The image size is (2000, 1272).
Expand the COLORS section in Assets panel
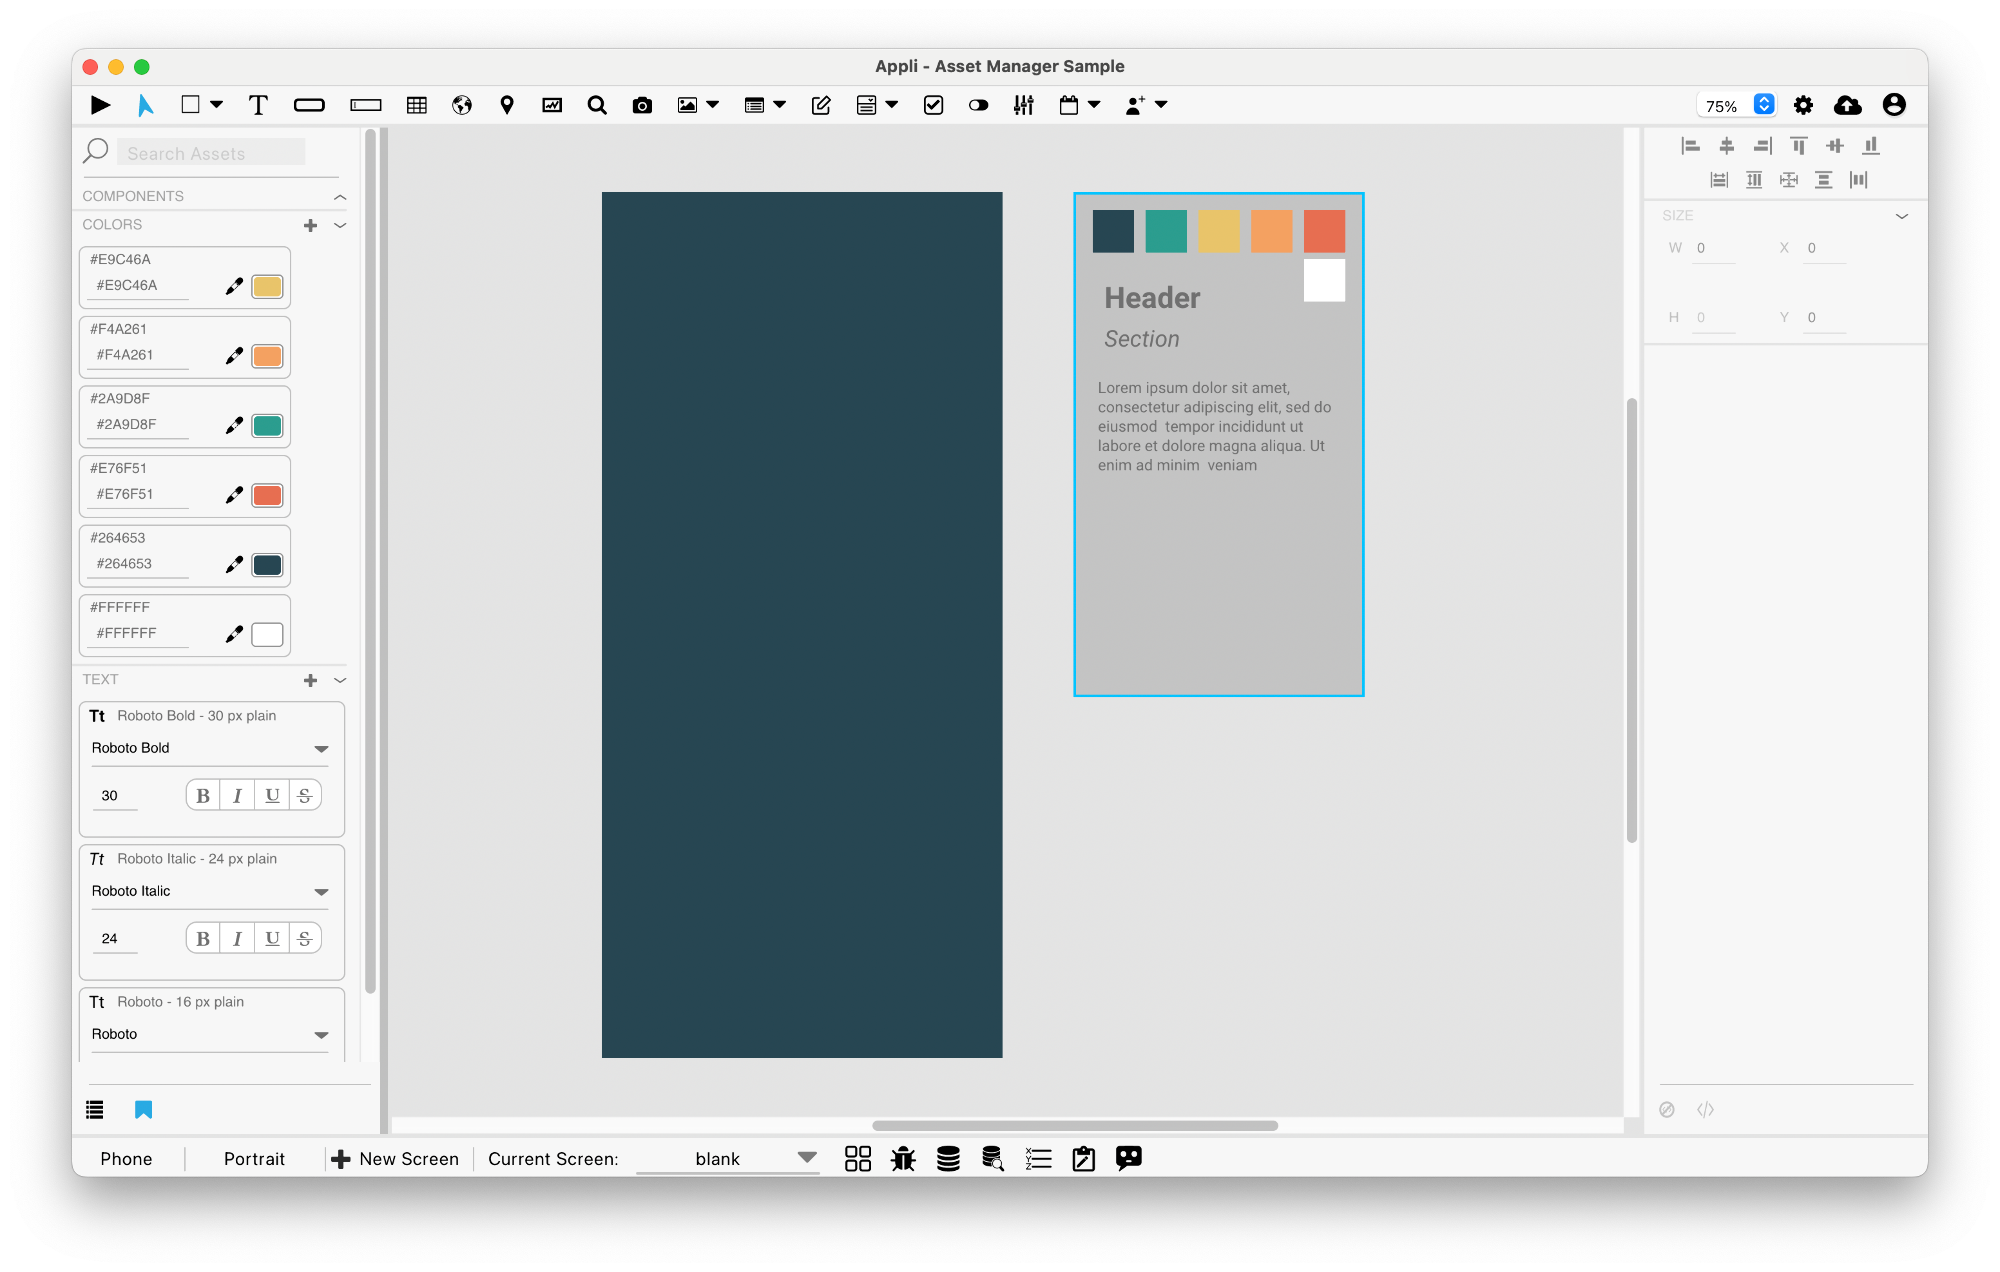[340, 224]
